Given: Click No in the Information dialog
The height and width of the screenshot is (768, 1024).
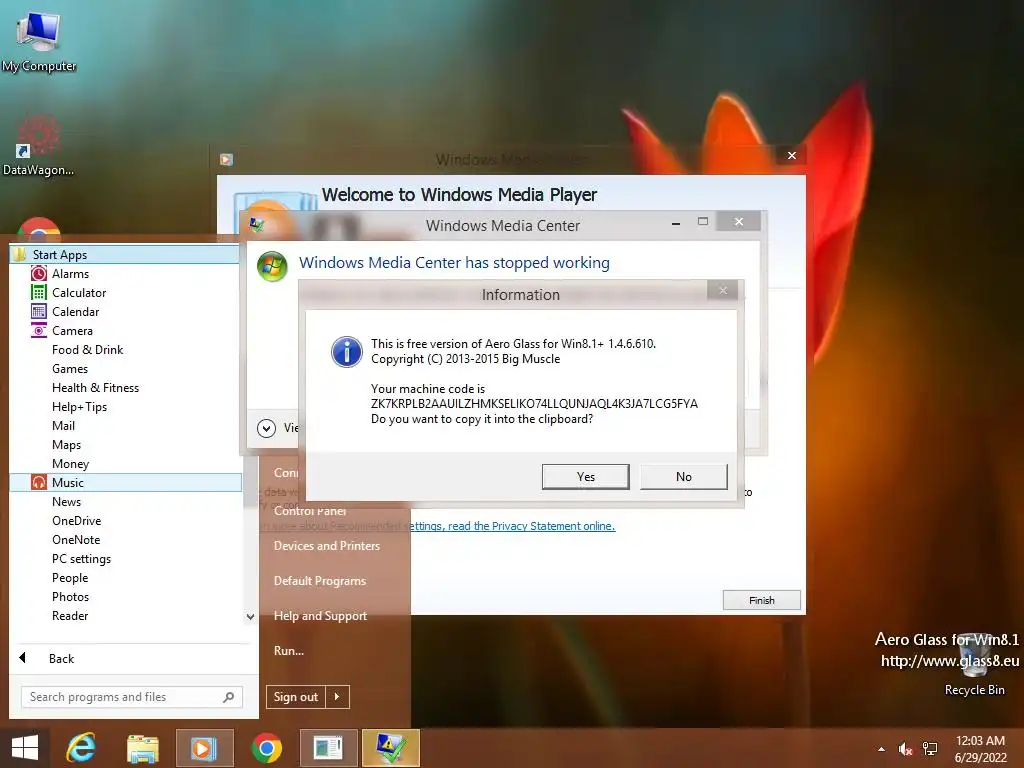Looking at the screenshot, I should (684, 477).
